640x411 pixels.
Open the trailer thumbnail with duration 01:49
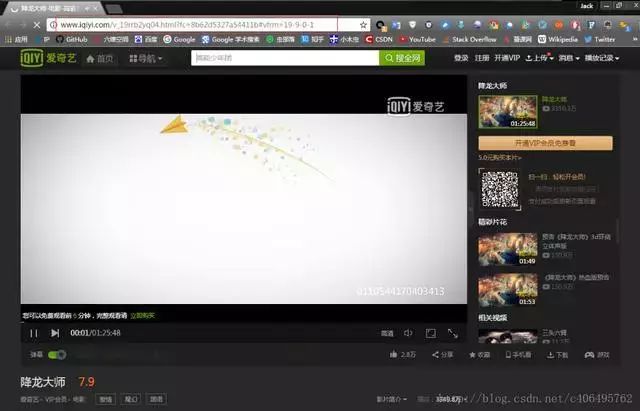(508, 249)
